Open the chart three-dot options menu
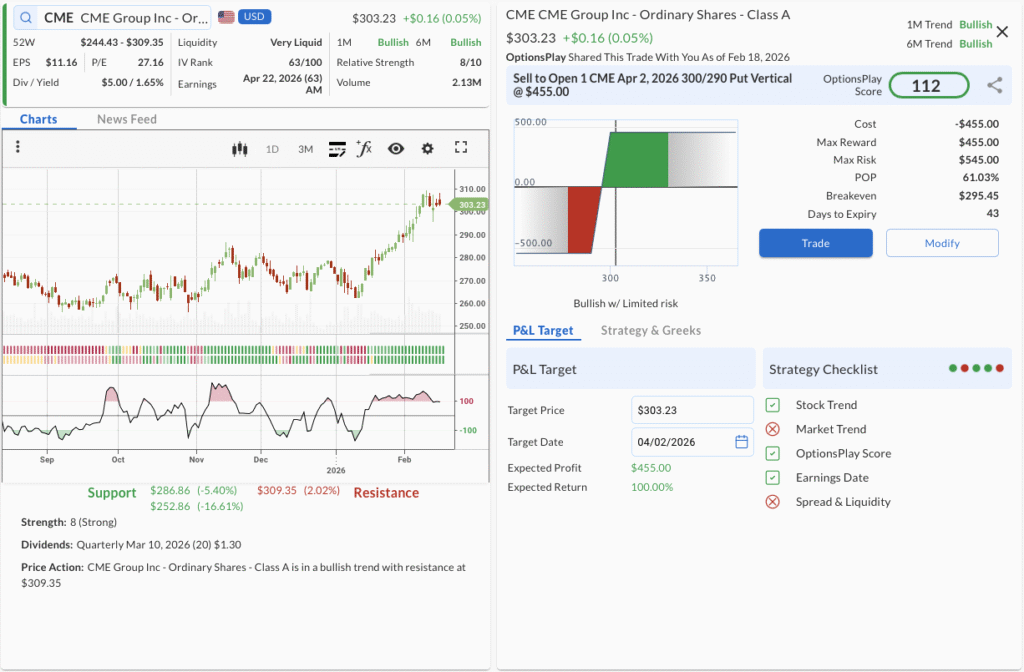This screenshot has width=1024, height=672. click(x=17, y=148)
